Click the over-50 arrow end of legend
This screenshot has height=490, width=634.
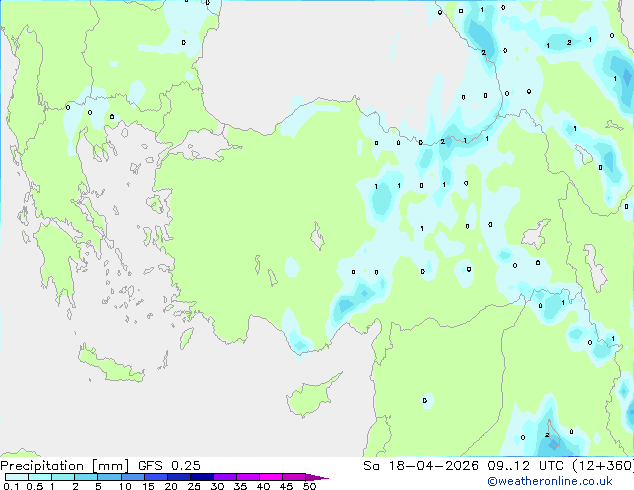pyautogui.click(x=317, y=477)
